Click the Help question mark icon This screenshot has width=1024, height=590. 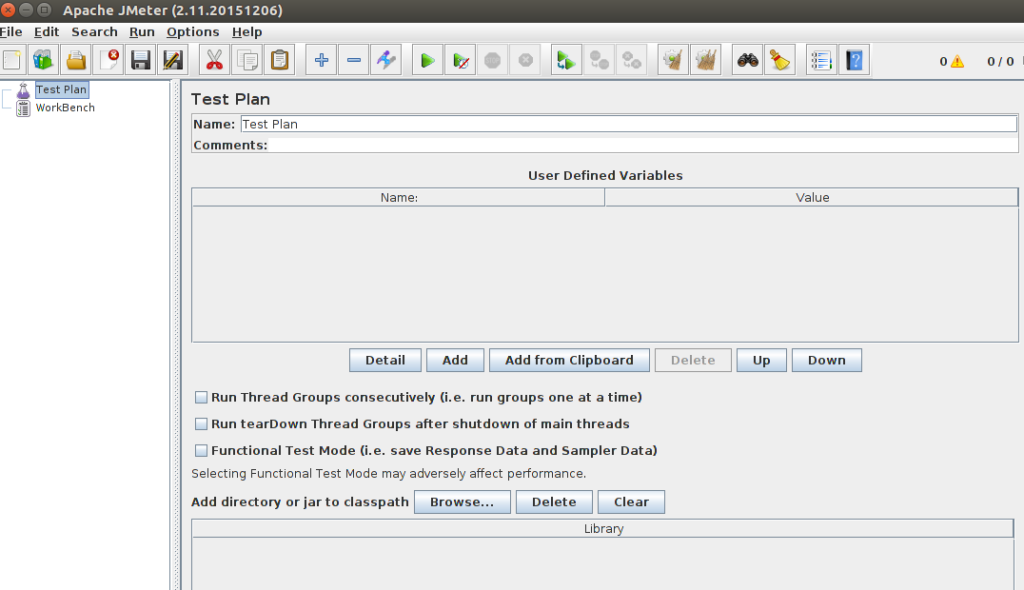pos(854,60)
